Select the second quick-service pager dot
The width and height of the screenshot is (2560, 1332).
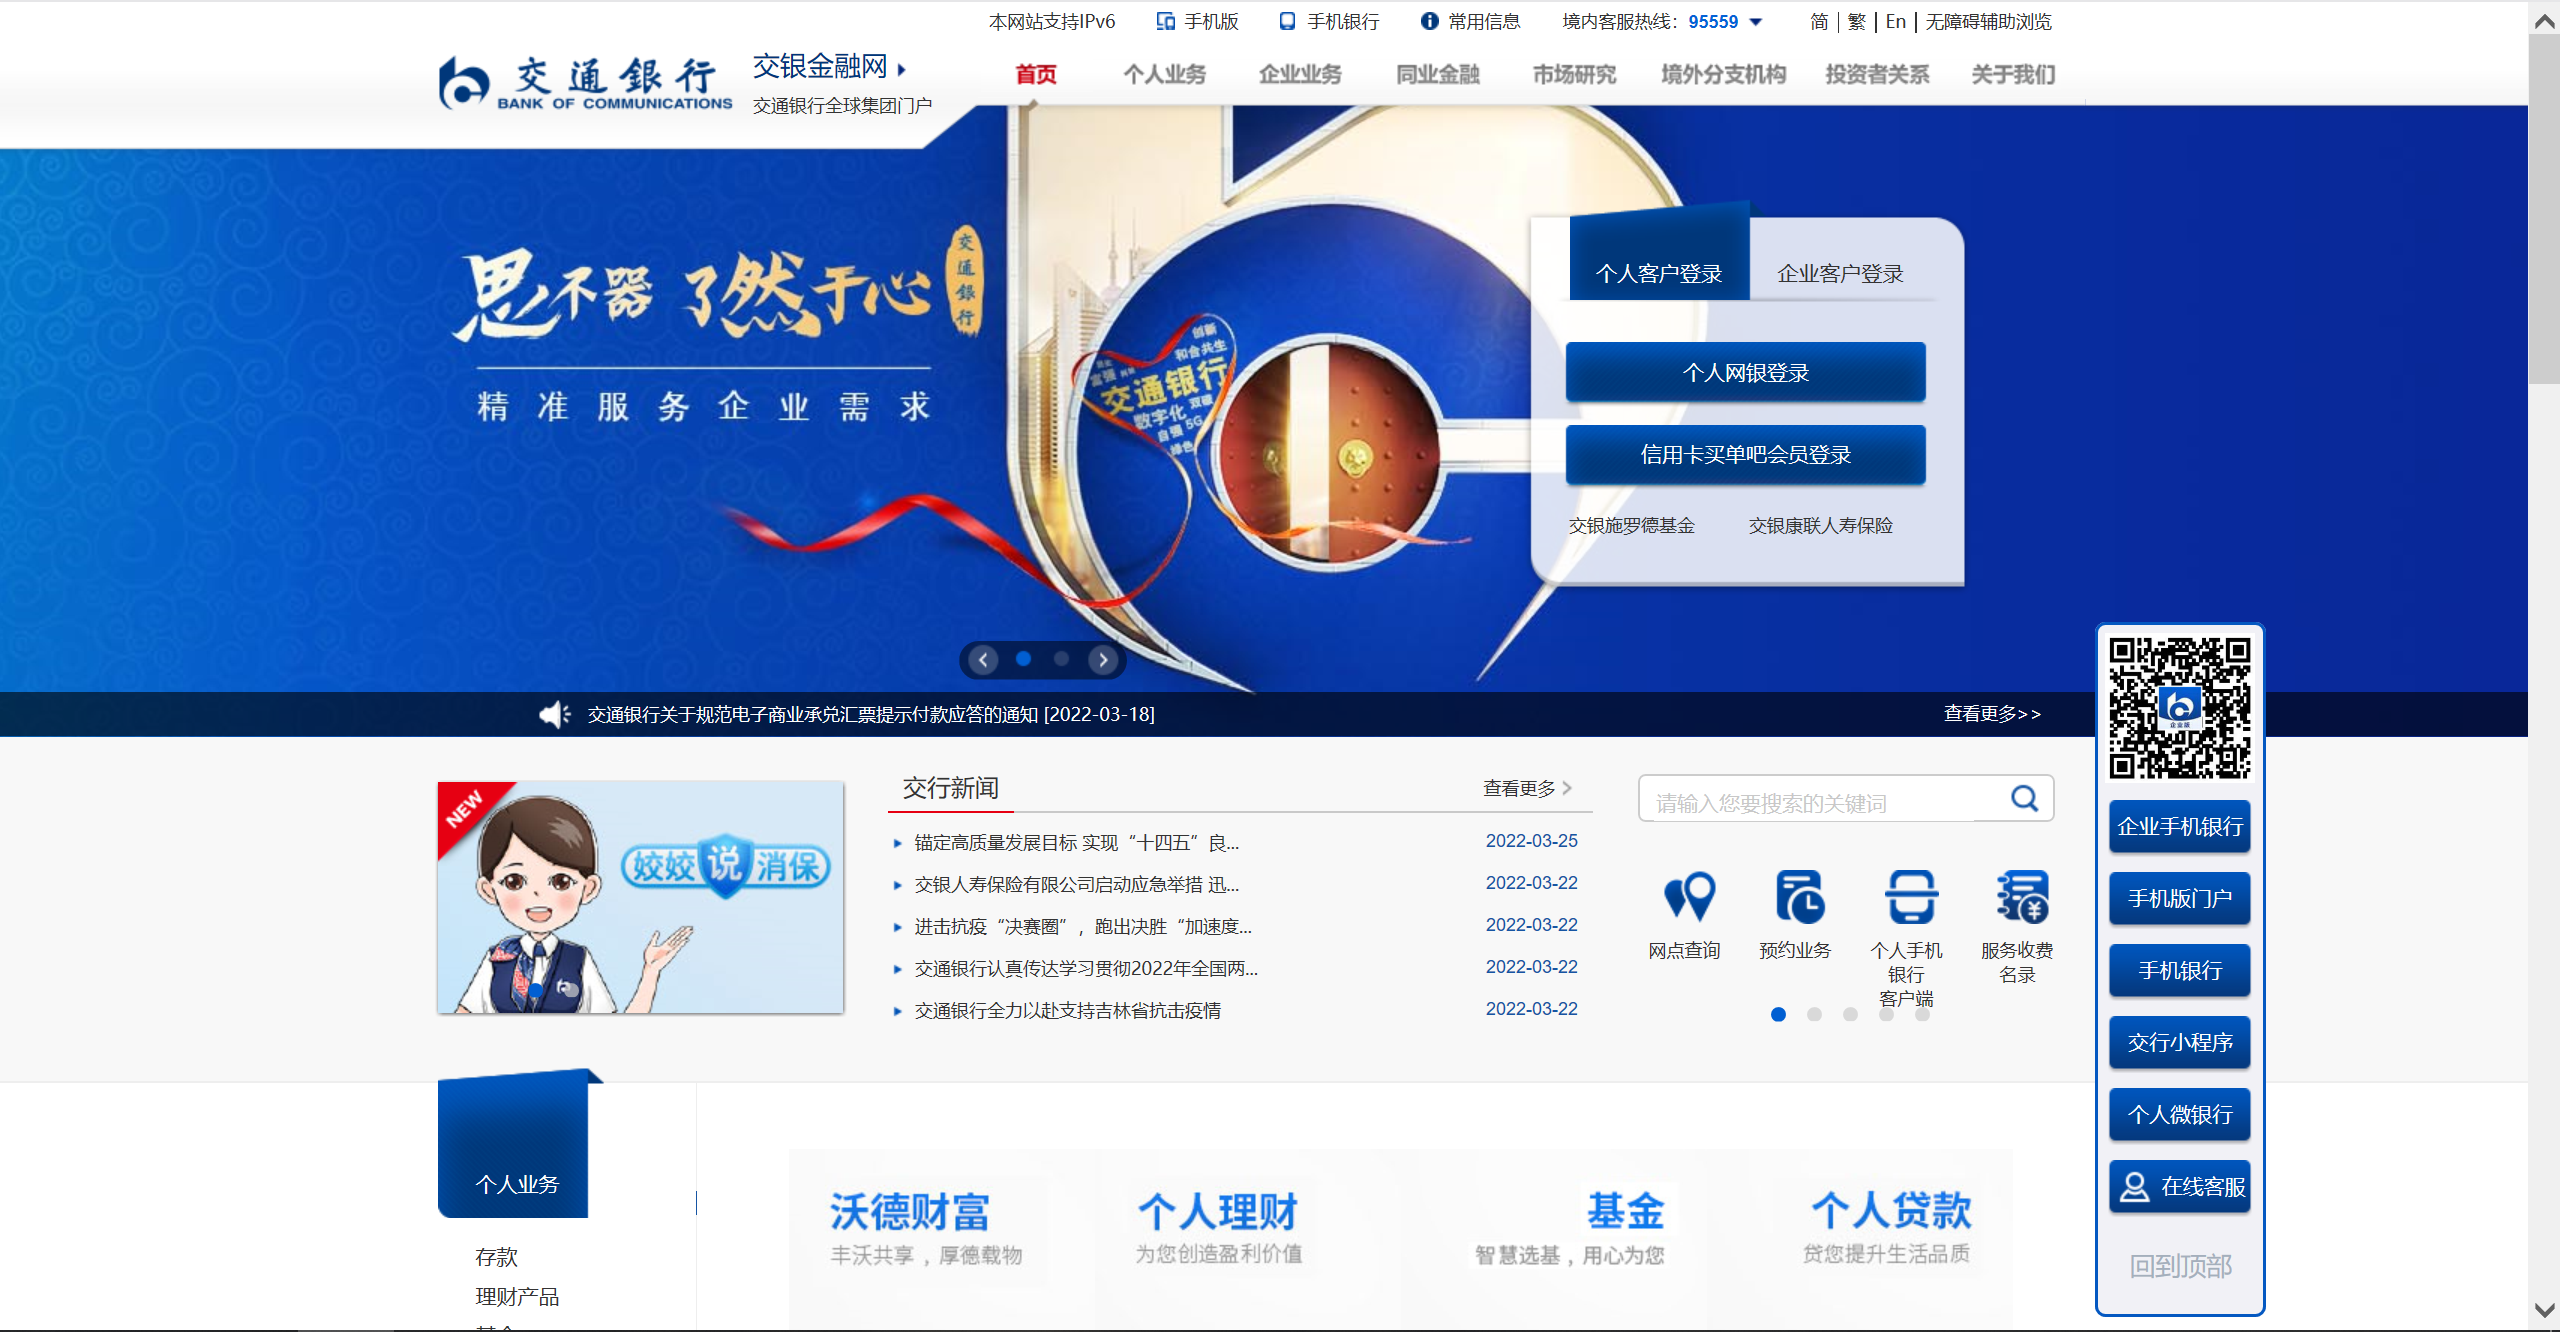pos(1814,1014)
